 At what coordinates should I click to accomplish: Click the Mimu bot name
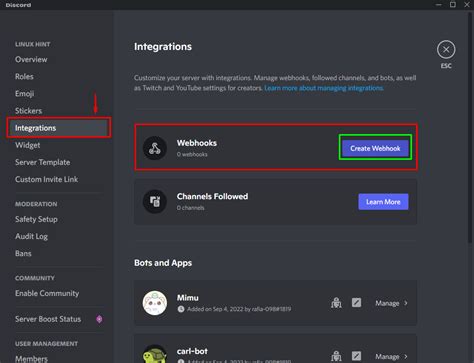[187, 298]
